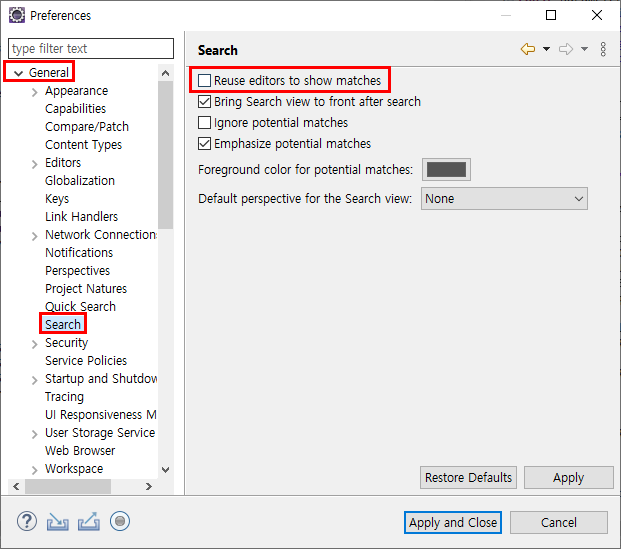Check Ignore potential matches
Image resolution: width=621 pixels, height=549 pixels.
204,122
